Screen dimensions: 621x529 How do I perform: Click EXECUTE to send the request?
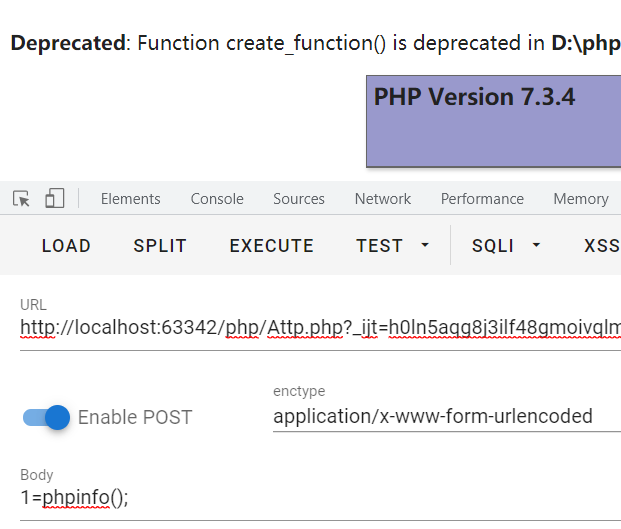(272, 246)
